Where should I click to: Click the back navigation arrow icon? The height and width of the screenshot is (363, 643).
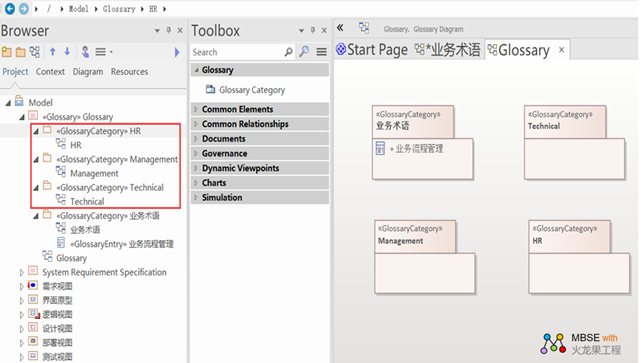click(x=10, y=8)
